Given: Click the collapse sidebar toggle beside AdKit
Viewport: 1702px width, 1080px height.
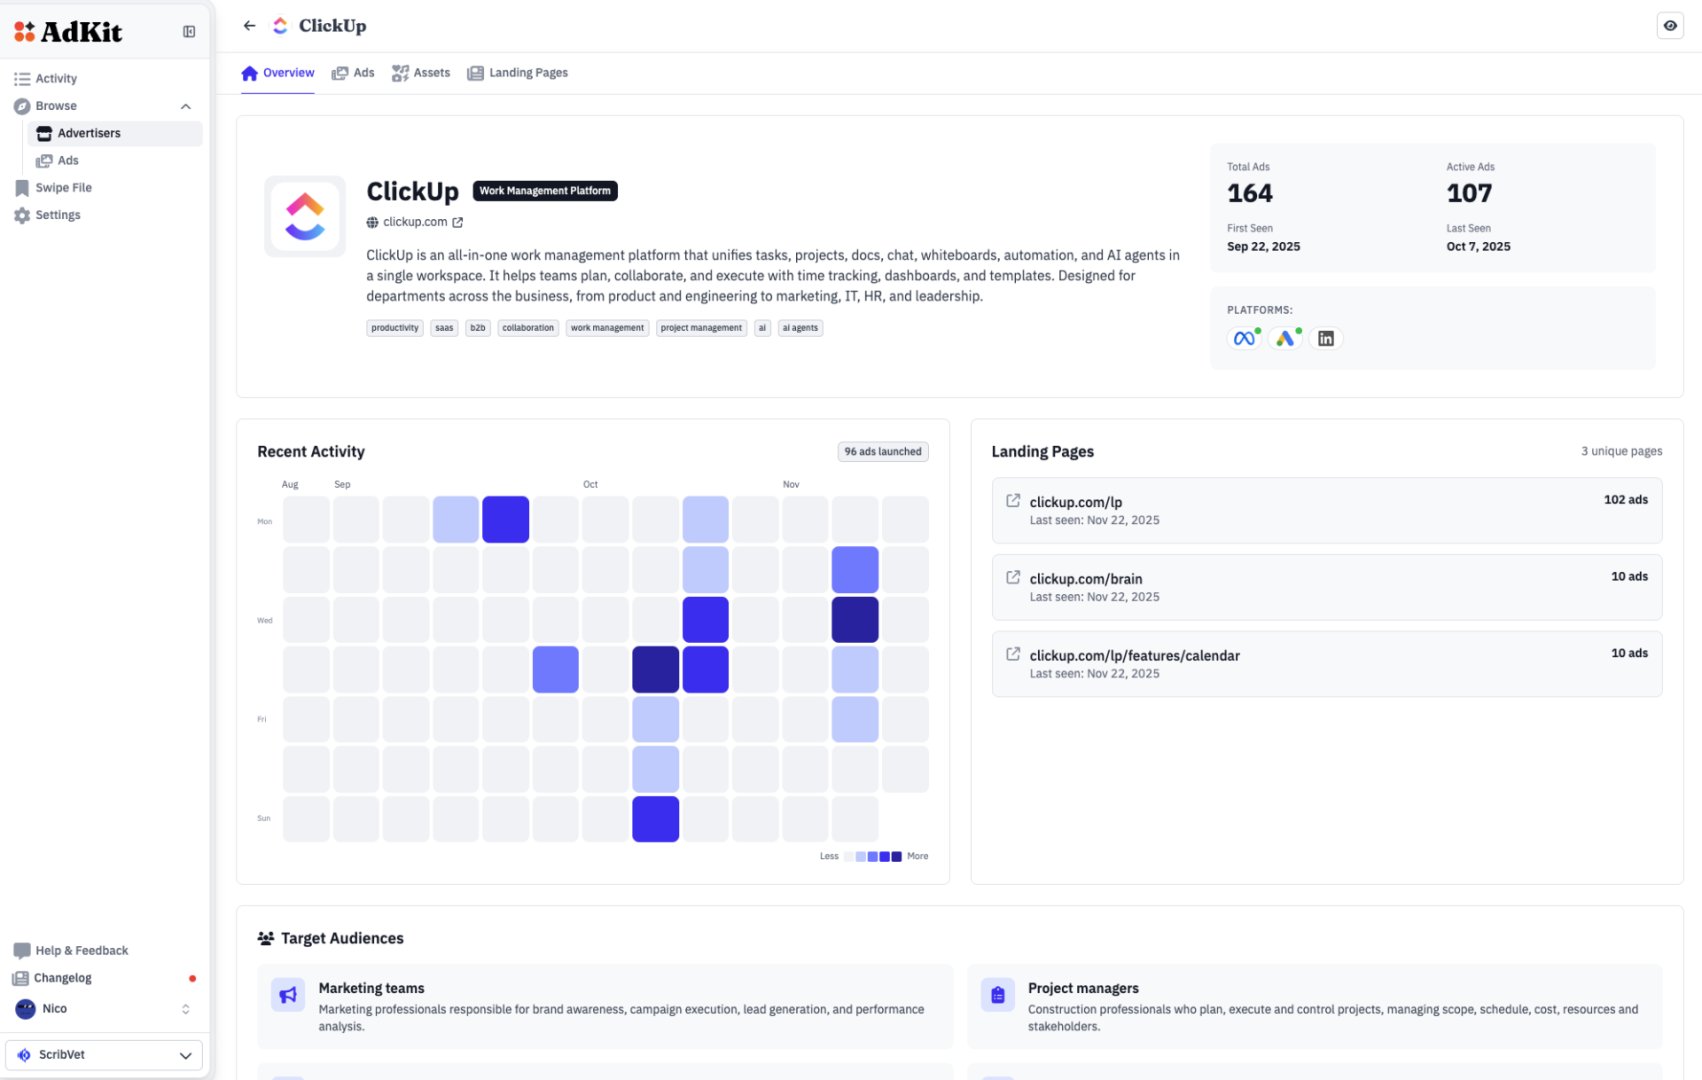Looking at the screenshot, I should coord(189,31).
